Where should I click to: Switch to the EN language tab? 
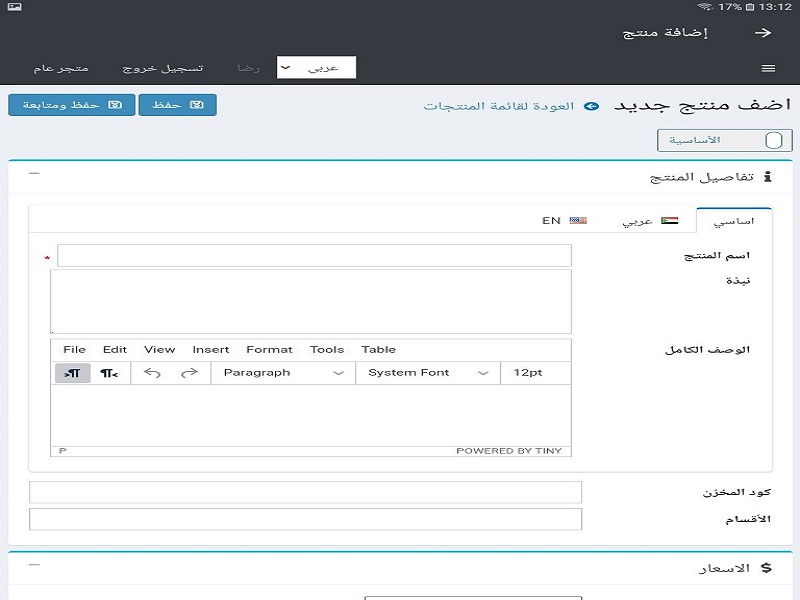(564, 220)
